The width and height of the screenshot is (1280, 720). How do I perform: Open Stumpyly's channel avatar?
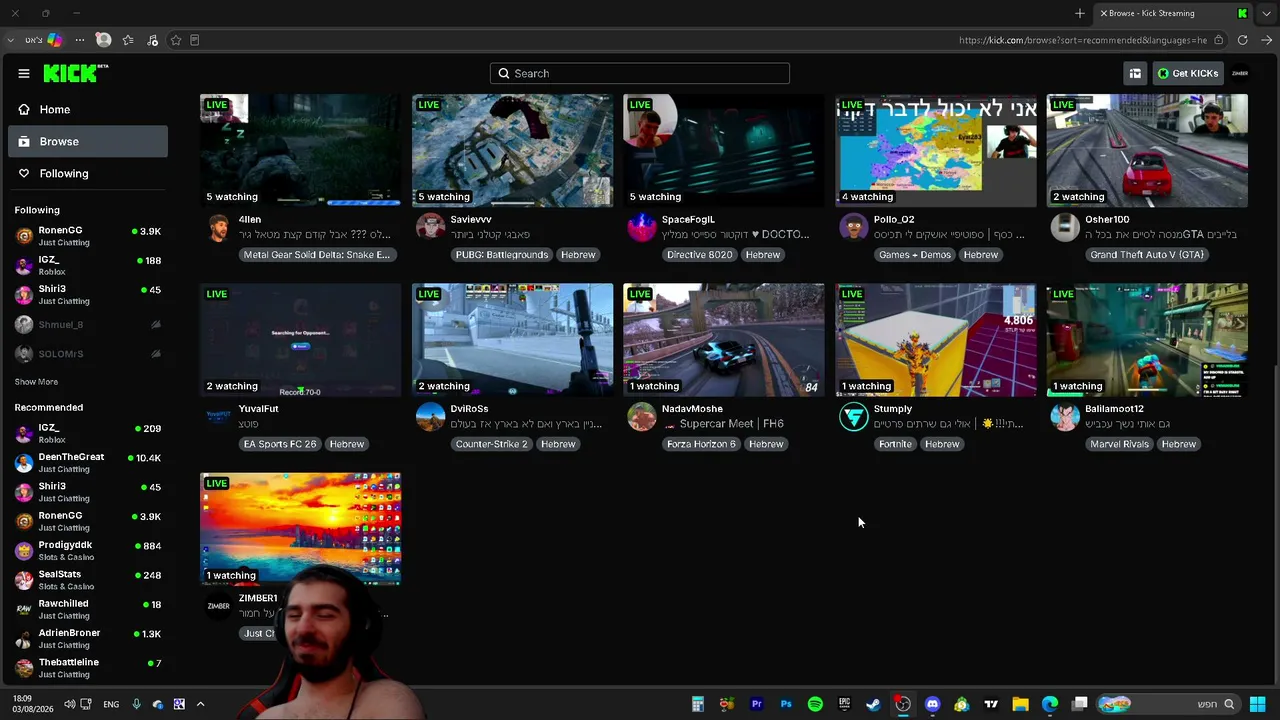click(x=854, y=417)
